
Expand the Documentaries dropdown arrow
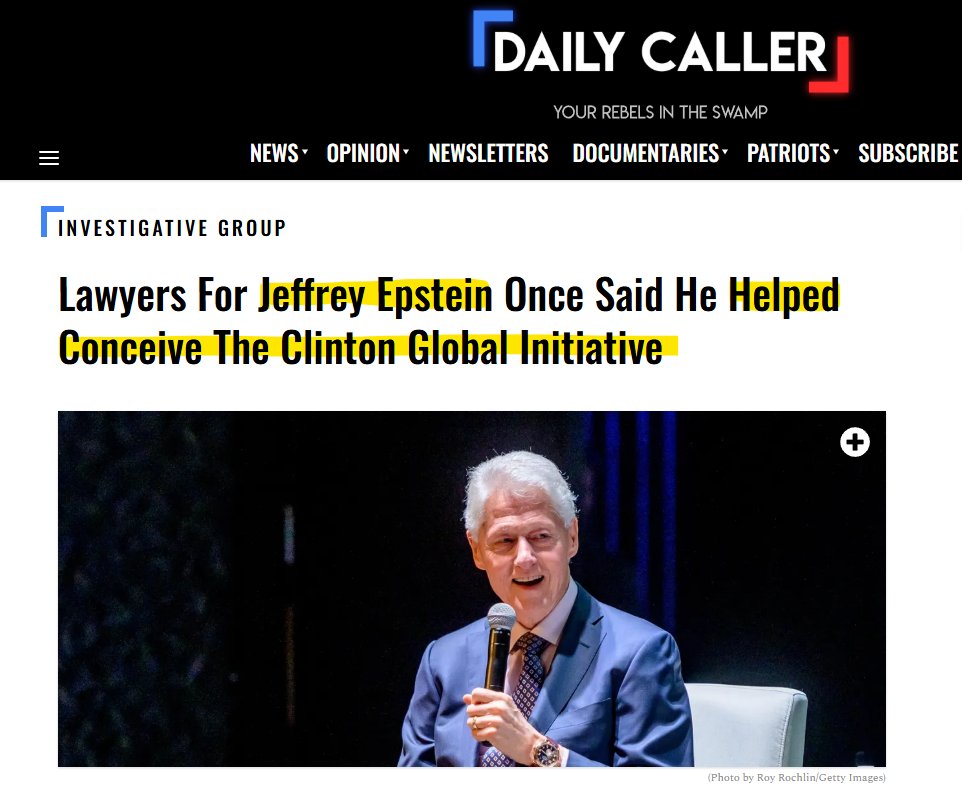(x=725, y=151)
